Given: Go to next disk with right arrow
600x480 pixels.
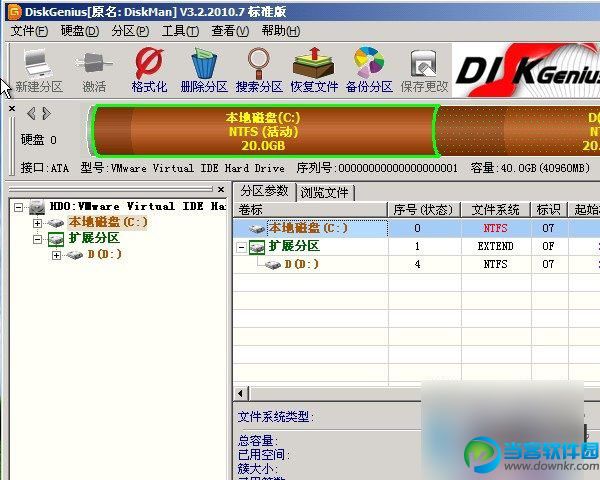Looking at the screenshot, I should click(x=46, y=113).
